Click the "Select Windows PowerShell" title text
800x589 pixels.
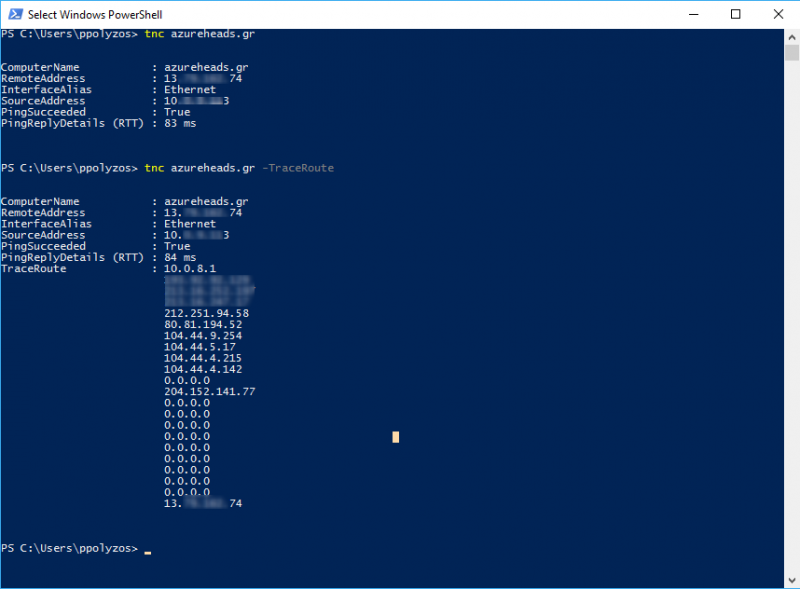pyautogui.click(x=95, y=15)
